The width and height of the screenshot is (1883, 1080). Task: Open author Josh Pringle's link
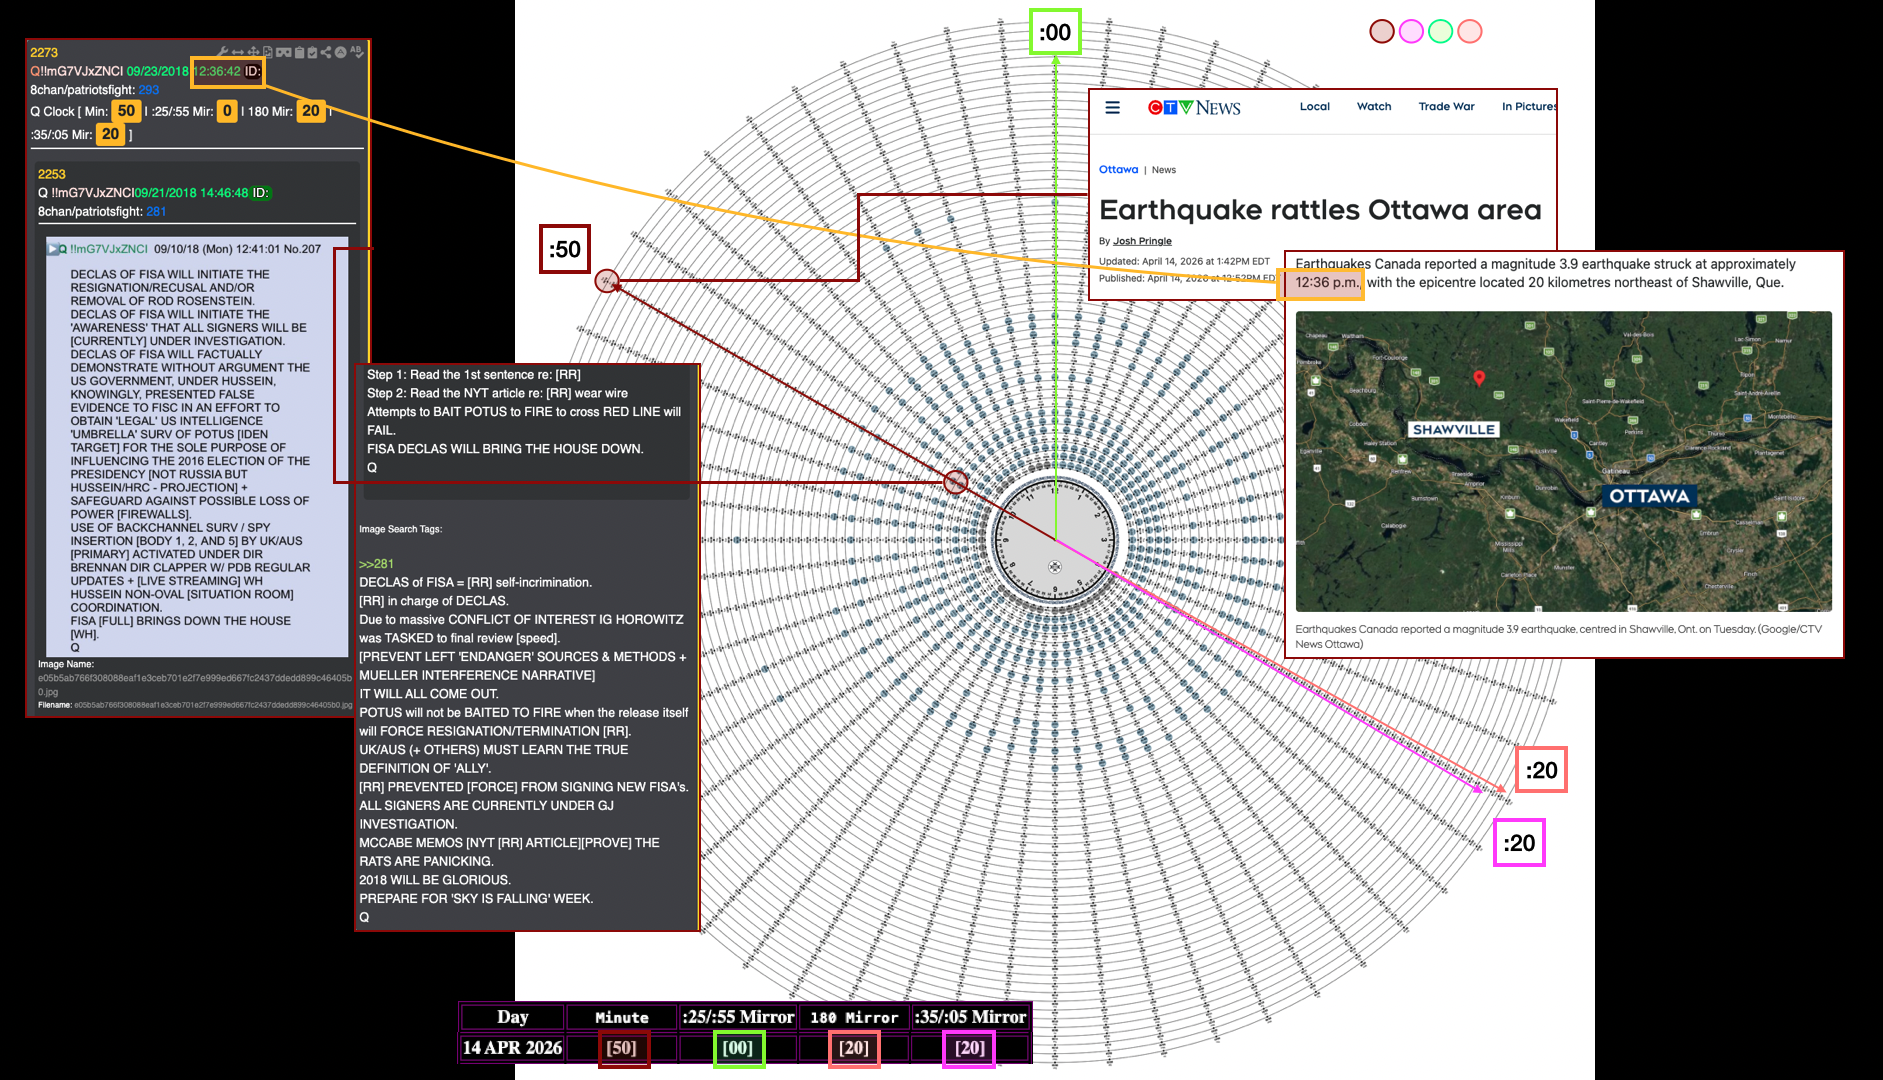tap(1142, 241)
